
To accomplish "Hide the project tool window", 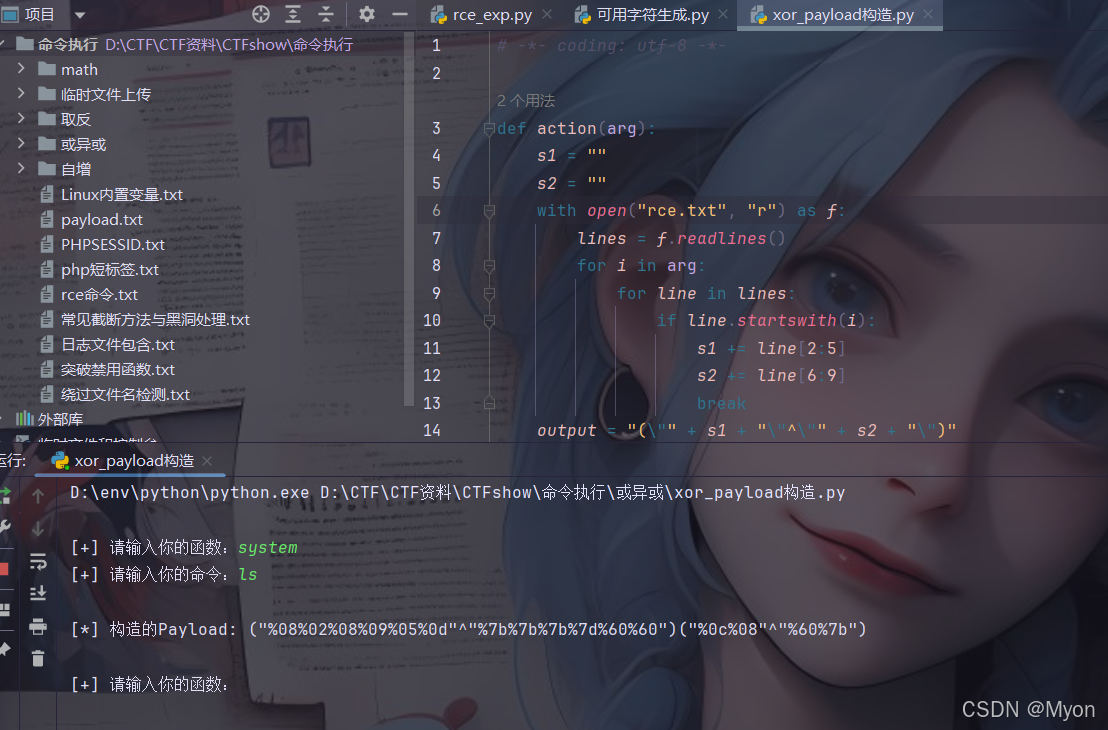I will [400, 14].
